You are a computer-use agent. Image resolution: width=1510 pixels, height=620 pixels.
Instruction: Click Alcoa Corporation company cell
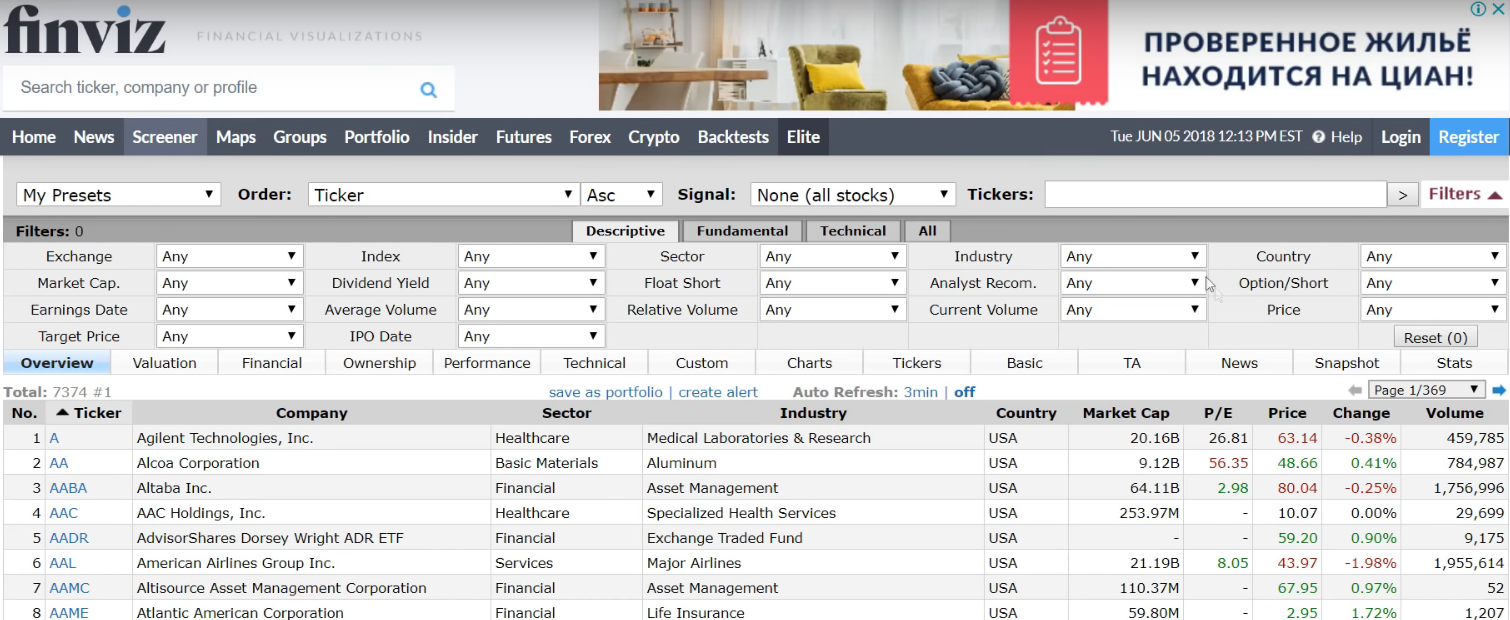[x=312, y=463]
